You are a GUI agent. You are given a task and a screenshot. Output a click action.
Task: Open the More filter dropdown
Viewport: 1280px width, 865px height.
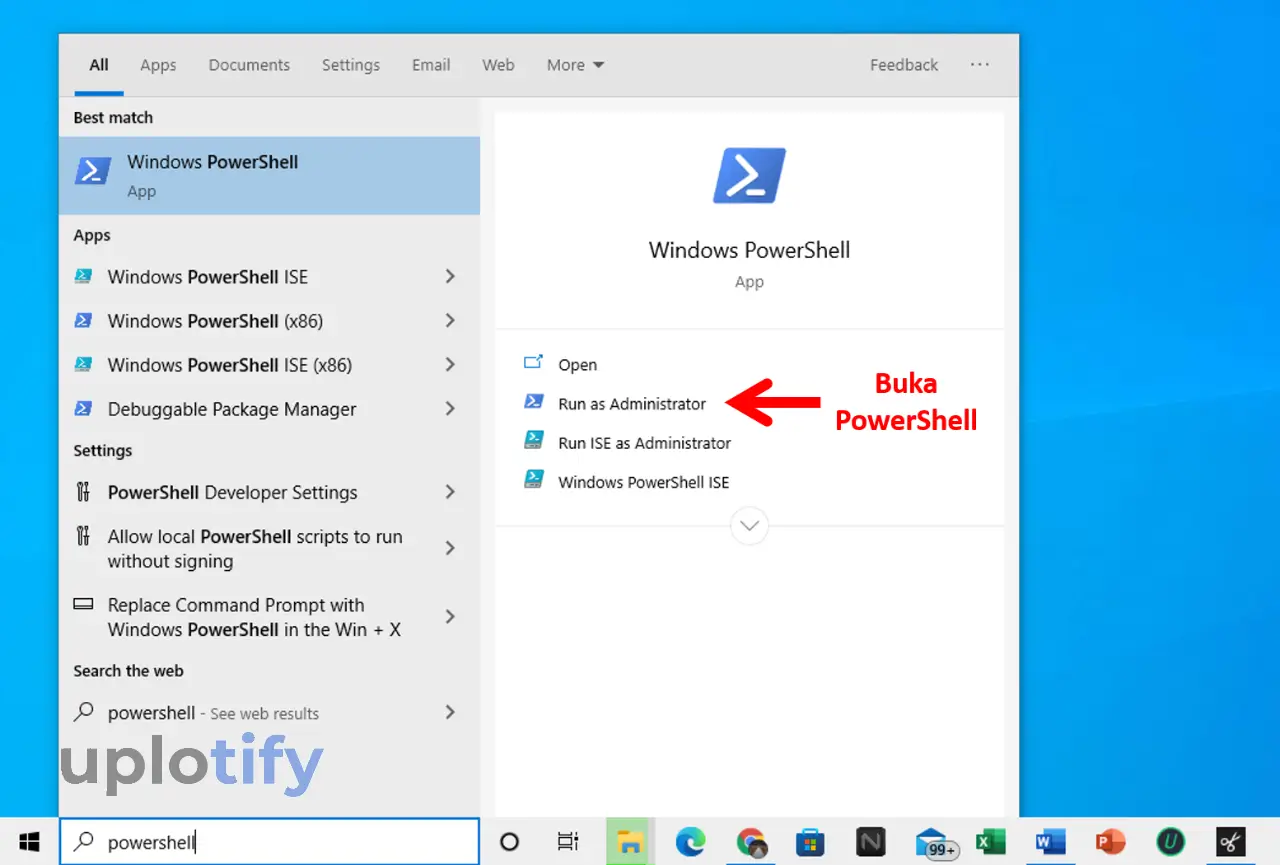[575, 65]
